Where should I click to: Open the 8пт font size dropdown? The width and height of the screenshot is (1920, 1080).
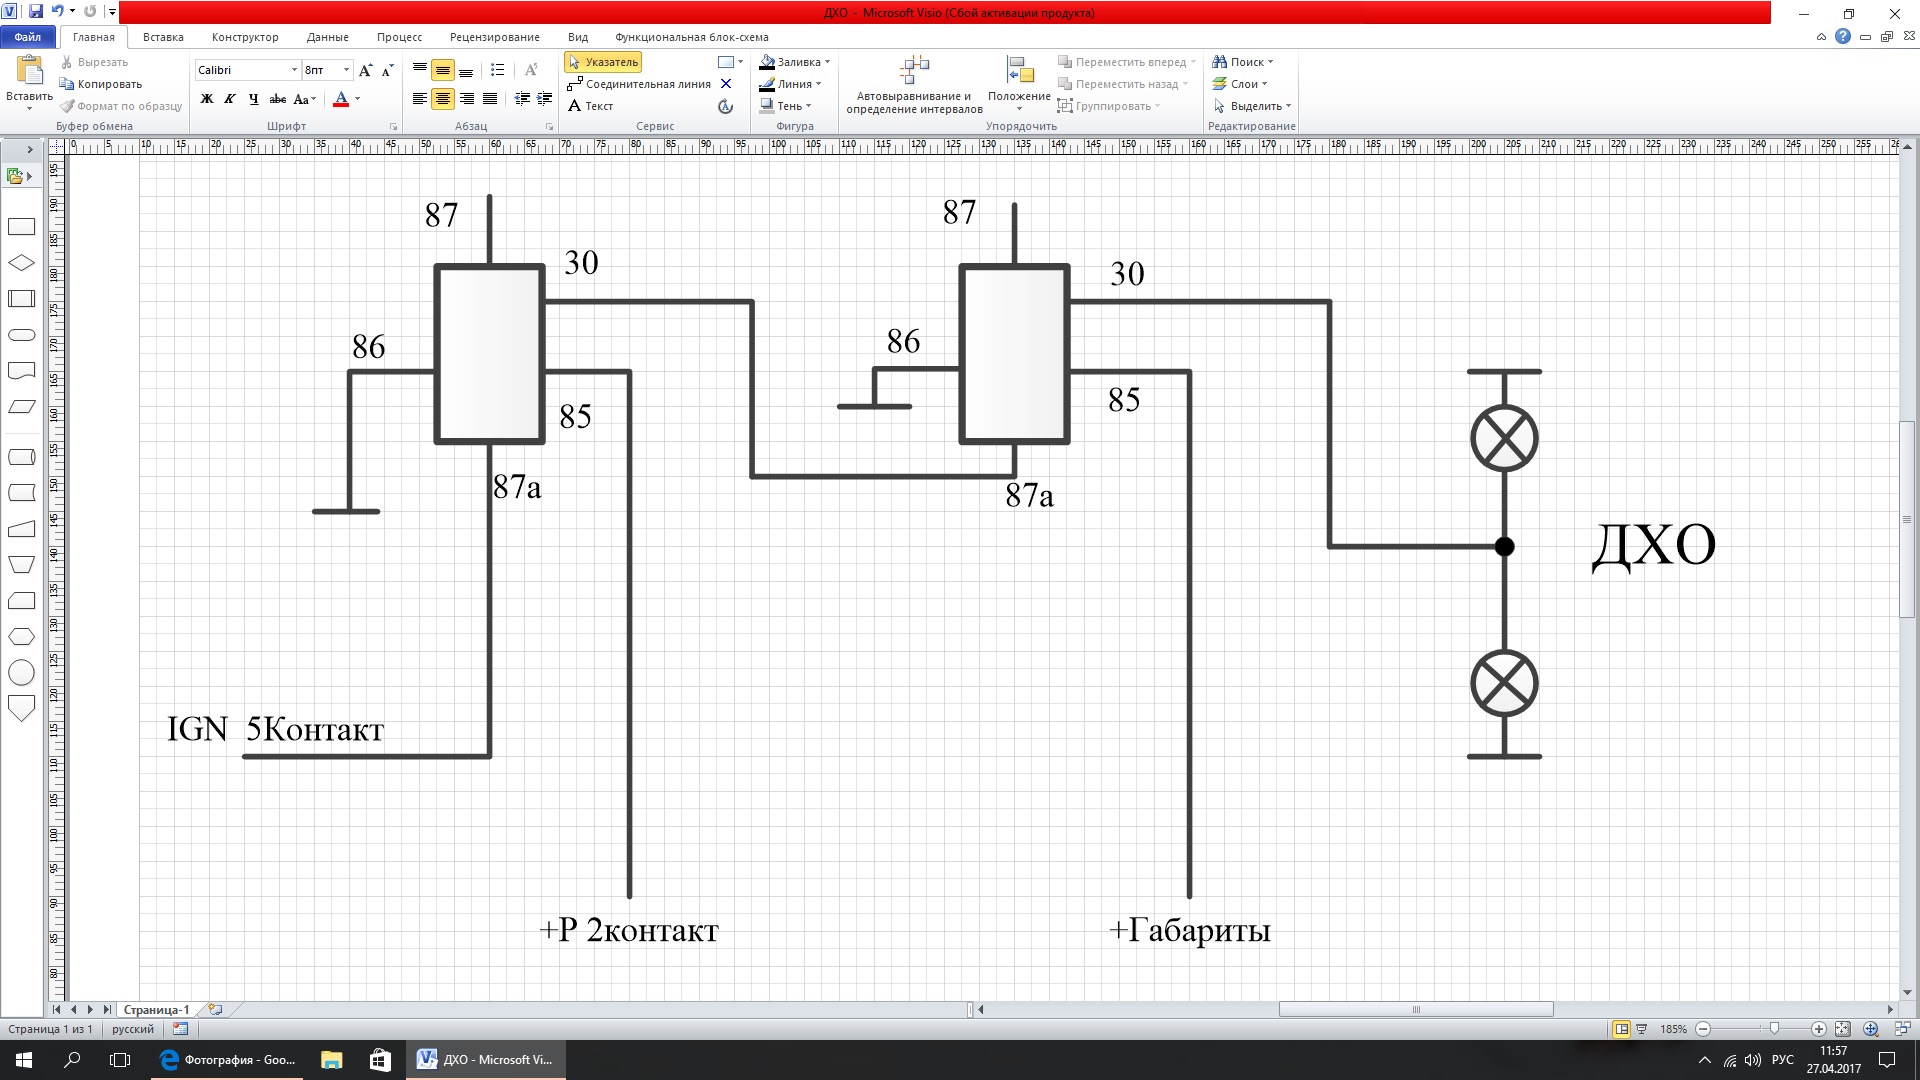click(346, 70)
